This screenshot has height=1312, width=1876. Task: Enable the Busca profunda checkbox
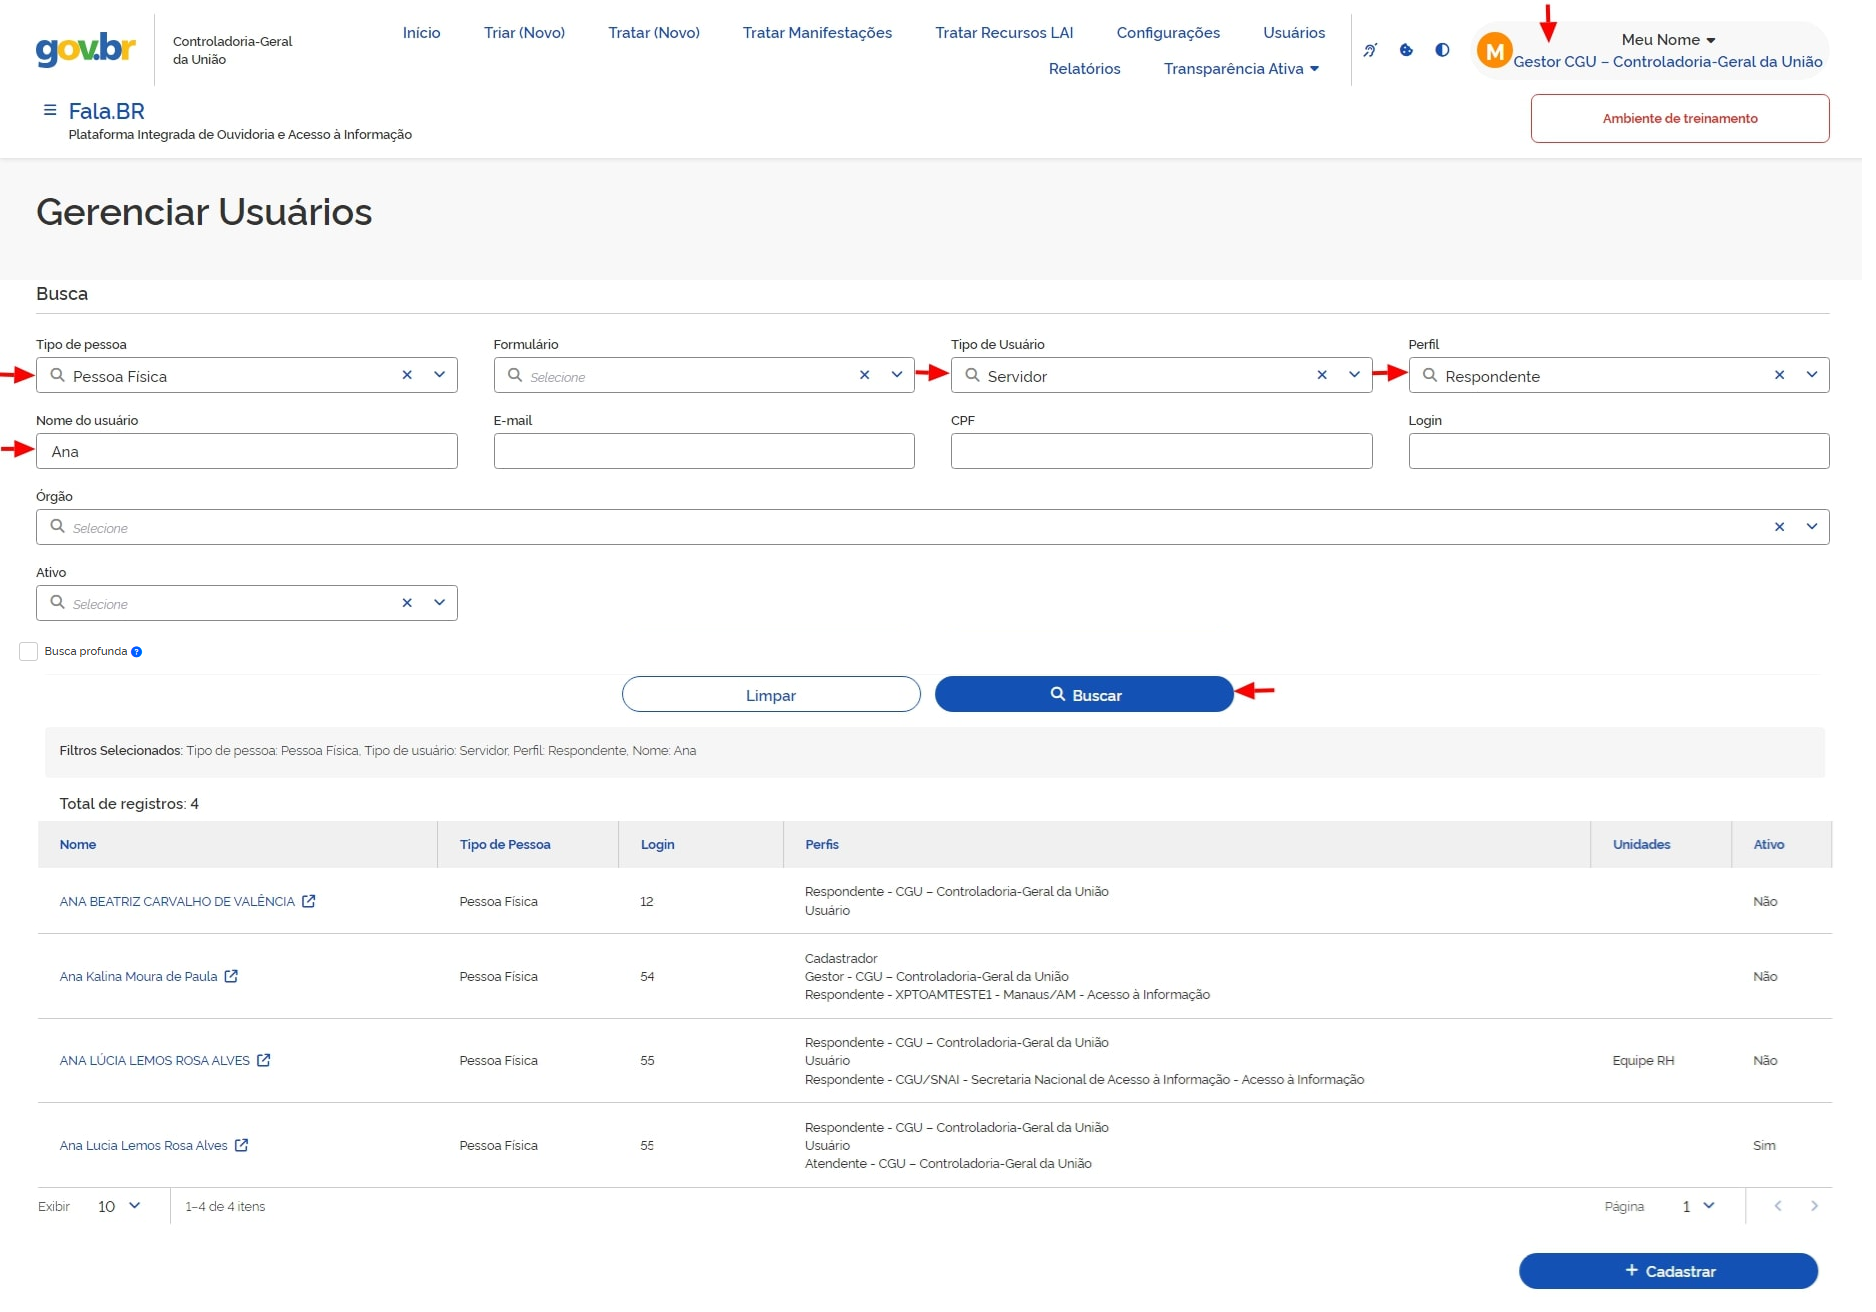tap(29, 652)
